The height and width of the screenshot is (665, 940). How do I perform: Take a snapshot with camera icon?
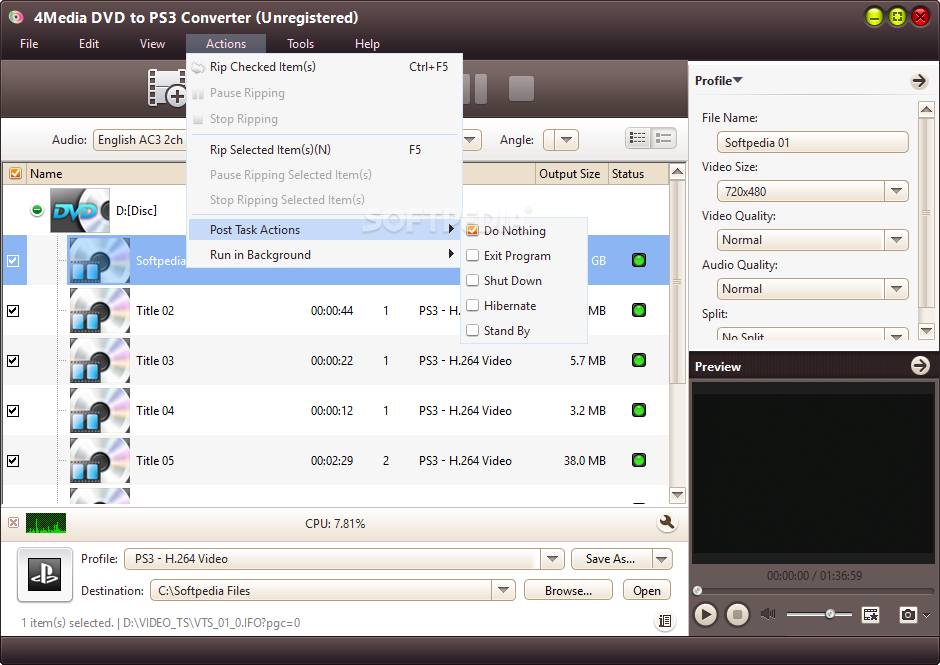(908, 615)
